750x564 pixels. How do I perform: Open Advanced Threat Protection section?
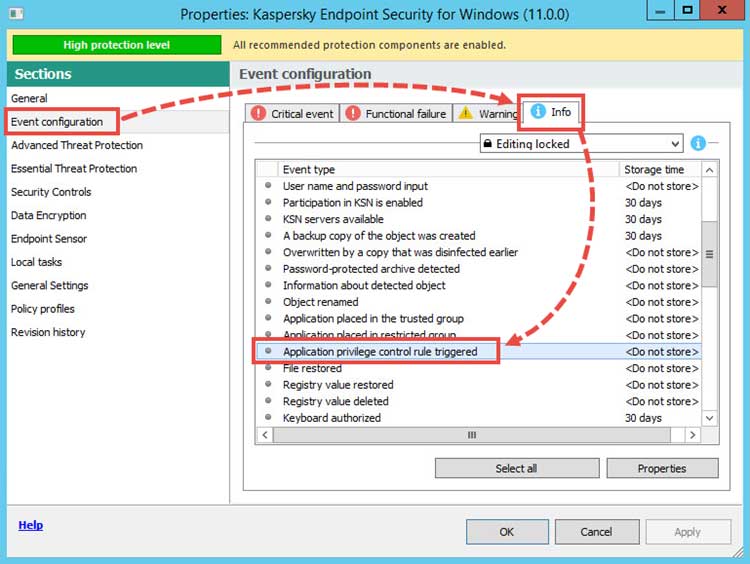pyautogui.click(x=77, y=145)
